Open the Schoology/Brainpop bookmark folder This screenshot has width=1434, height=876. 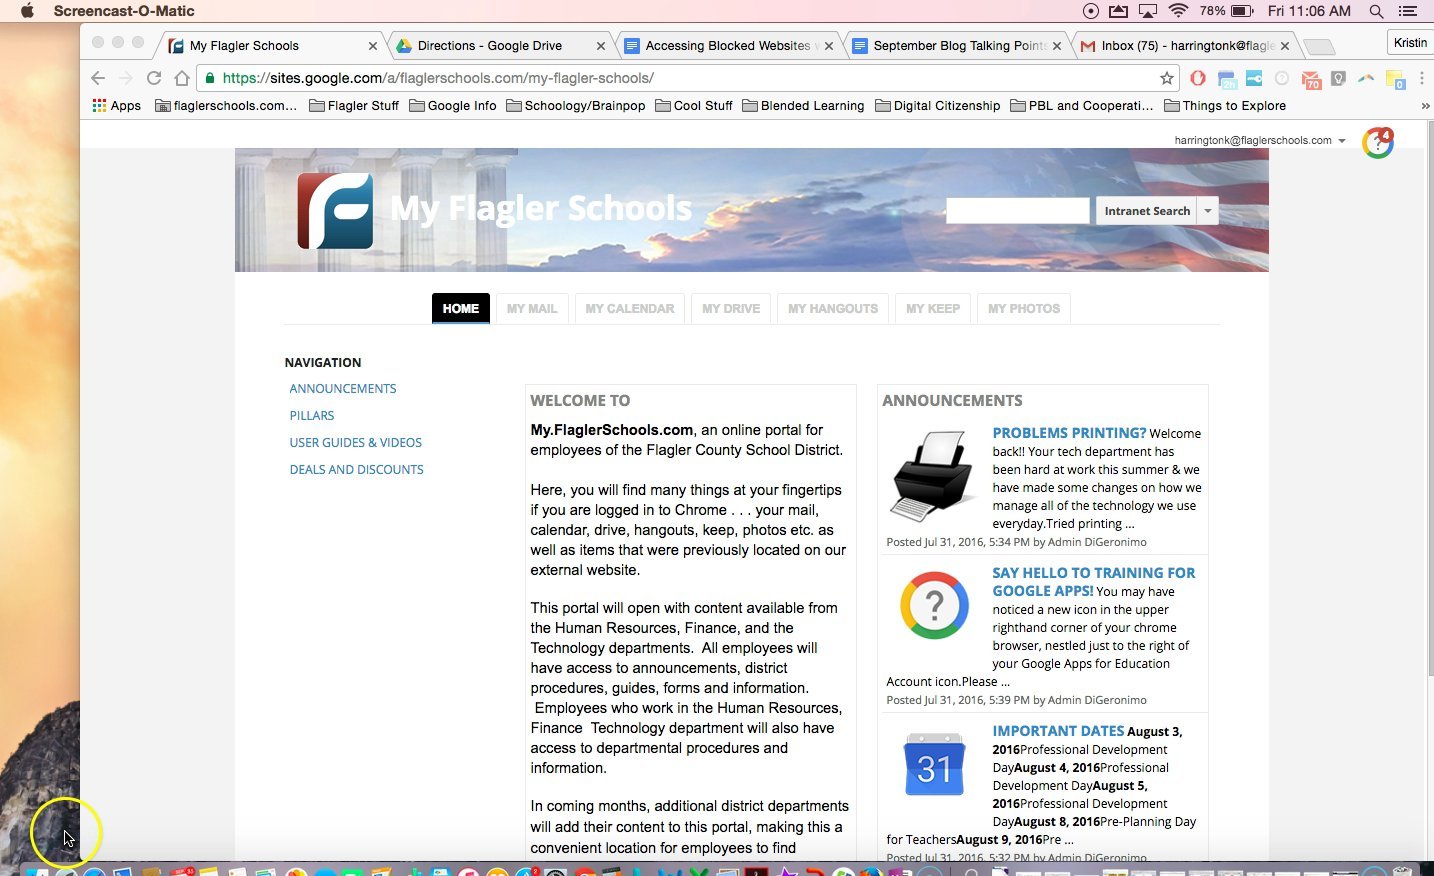tap(576, 105)
